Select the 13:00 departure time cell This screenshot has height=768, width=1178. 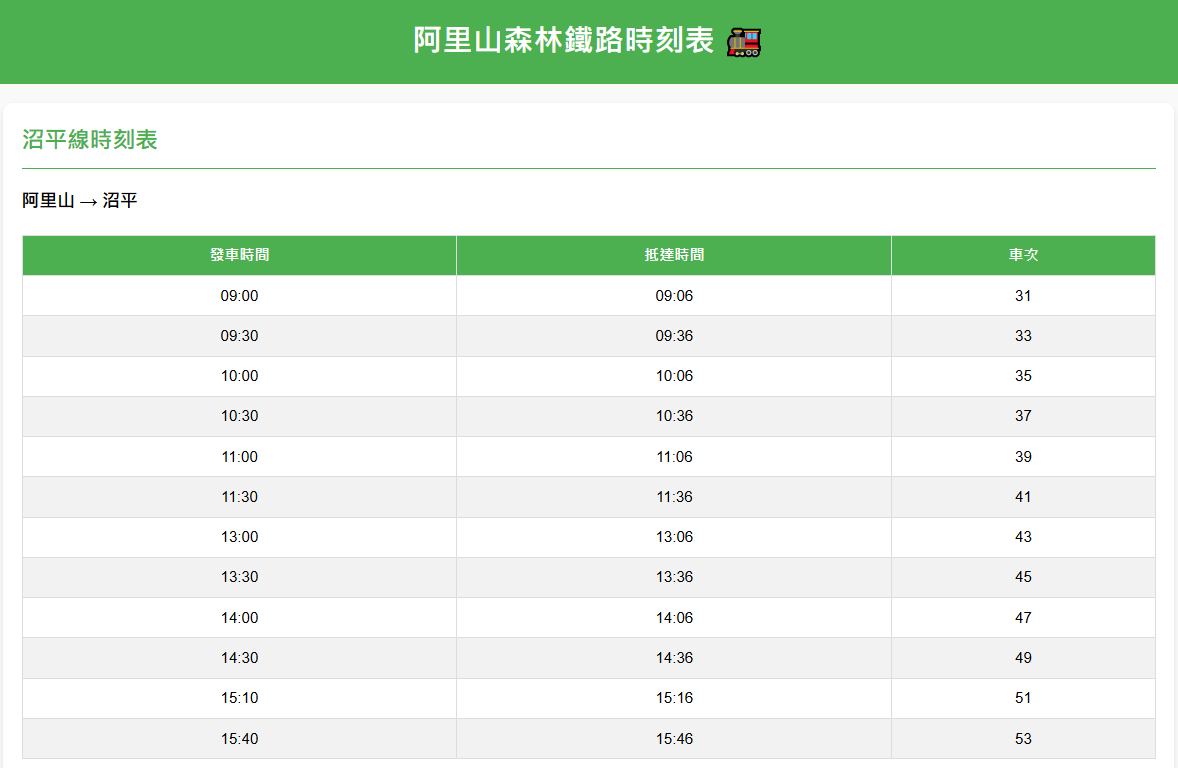[x=239, y=537]
